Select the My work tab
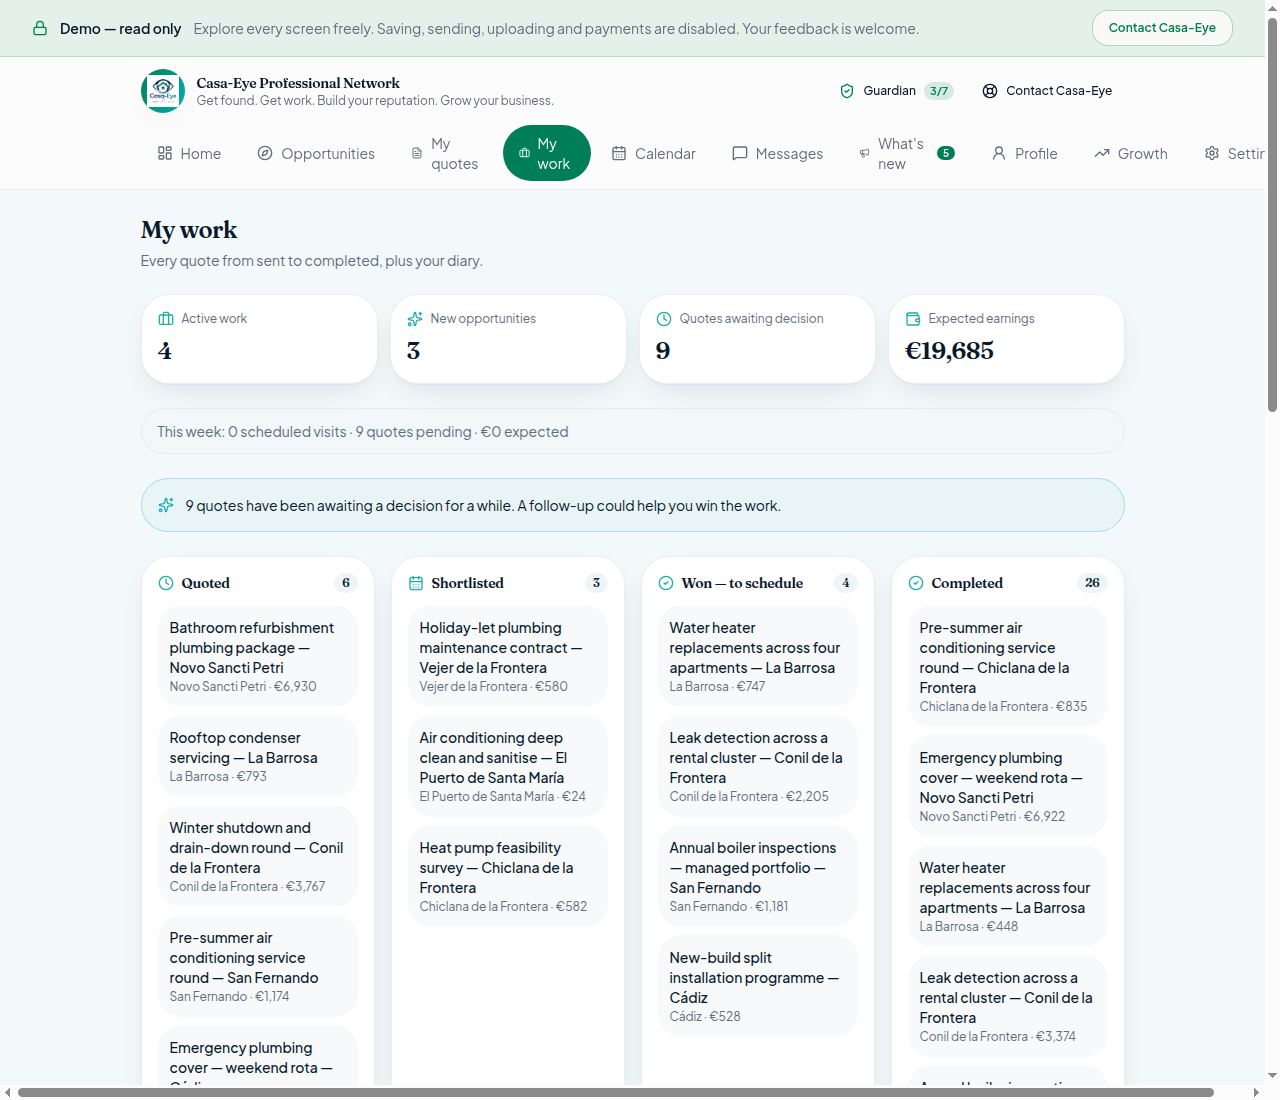Viewport: 1280px width, 1100px height. pos(547,153)
